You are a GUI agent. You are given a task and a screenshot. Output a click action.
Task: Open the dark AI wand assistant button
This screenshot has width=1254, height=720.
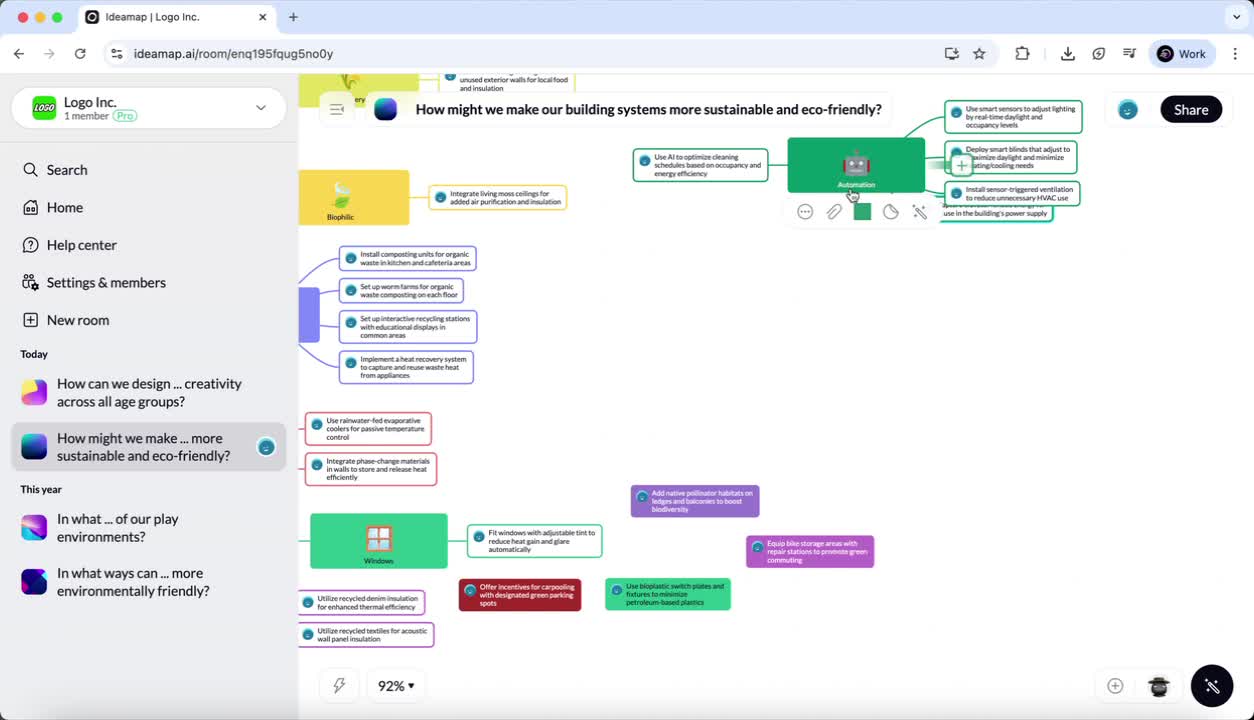pyautogui.click(x=1212, y=686)
